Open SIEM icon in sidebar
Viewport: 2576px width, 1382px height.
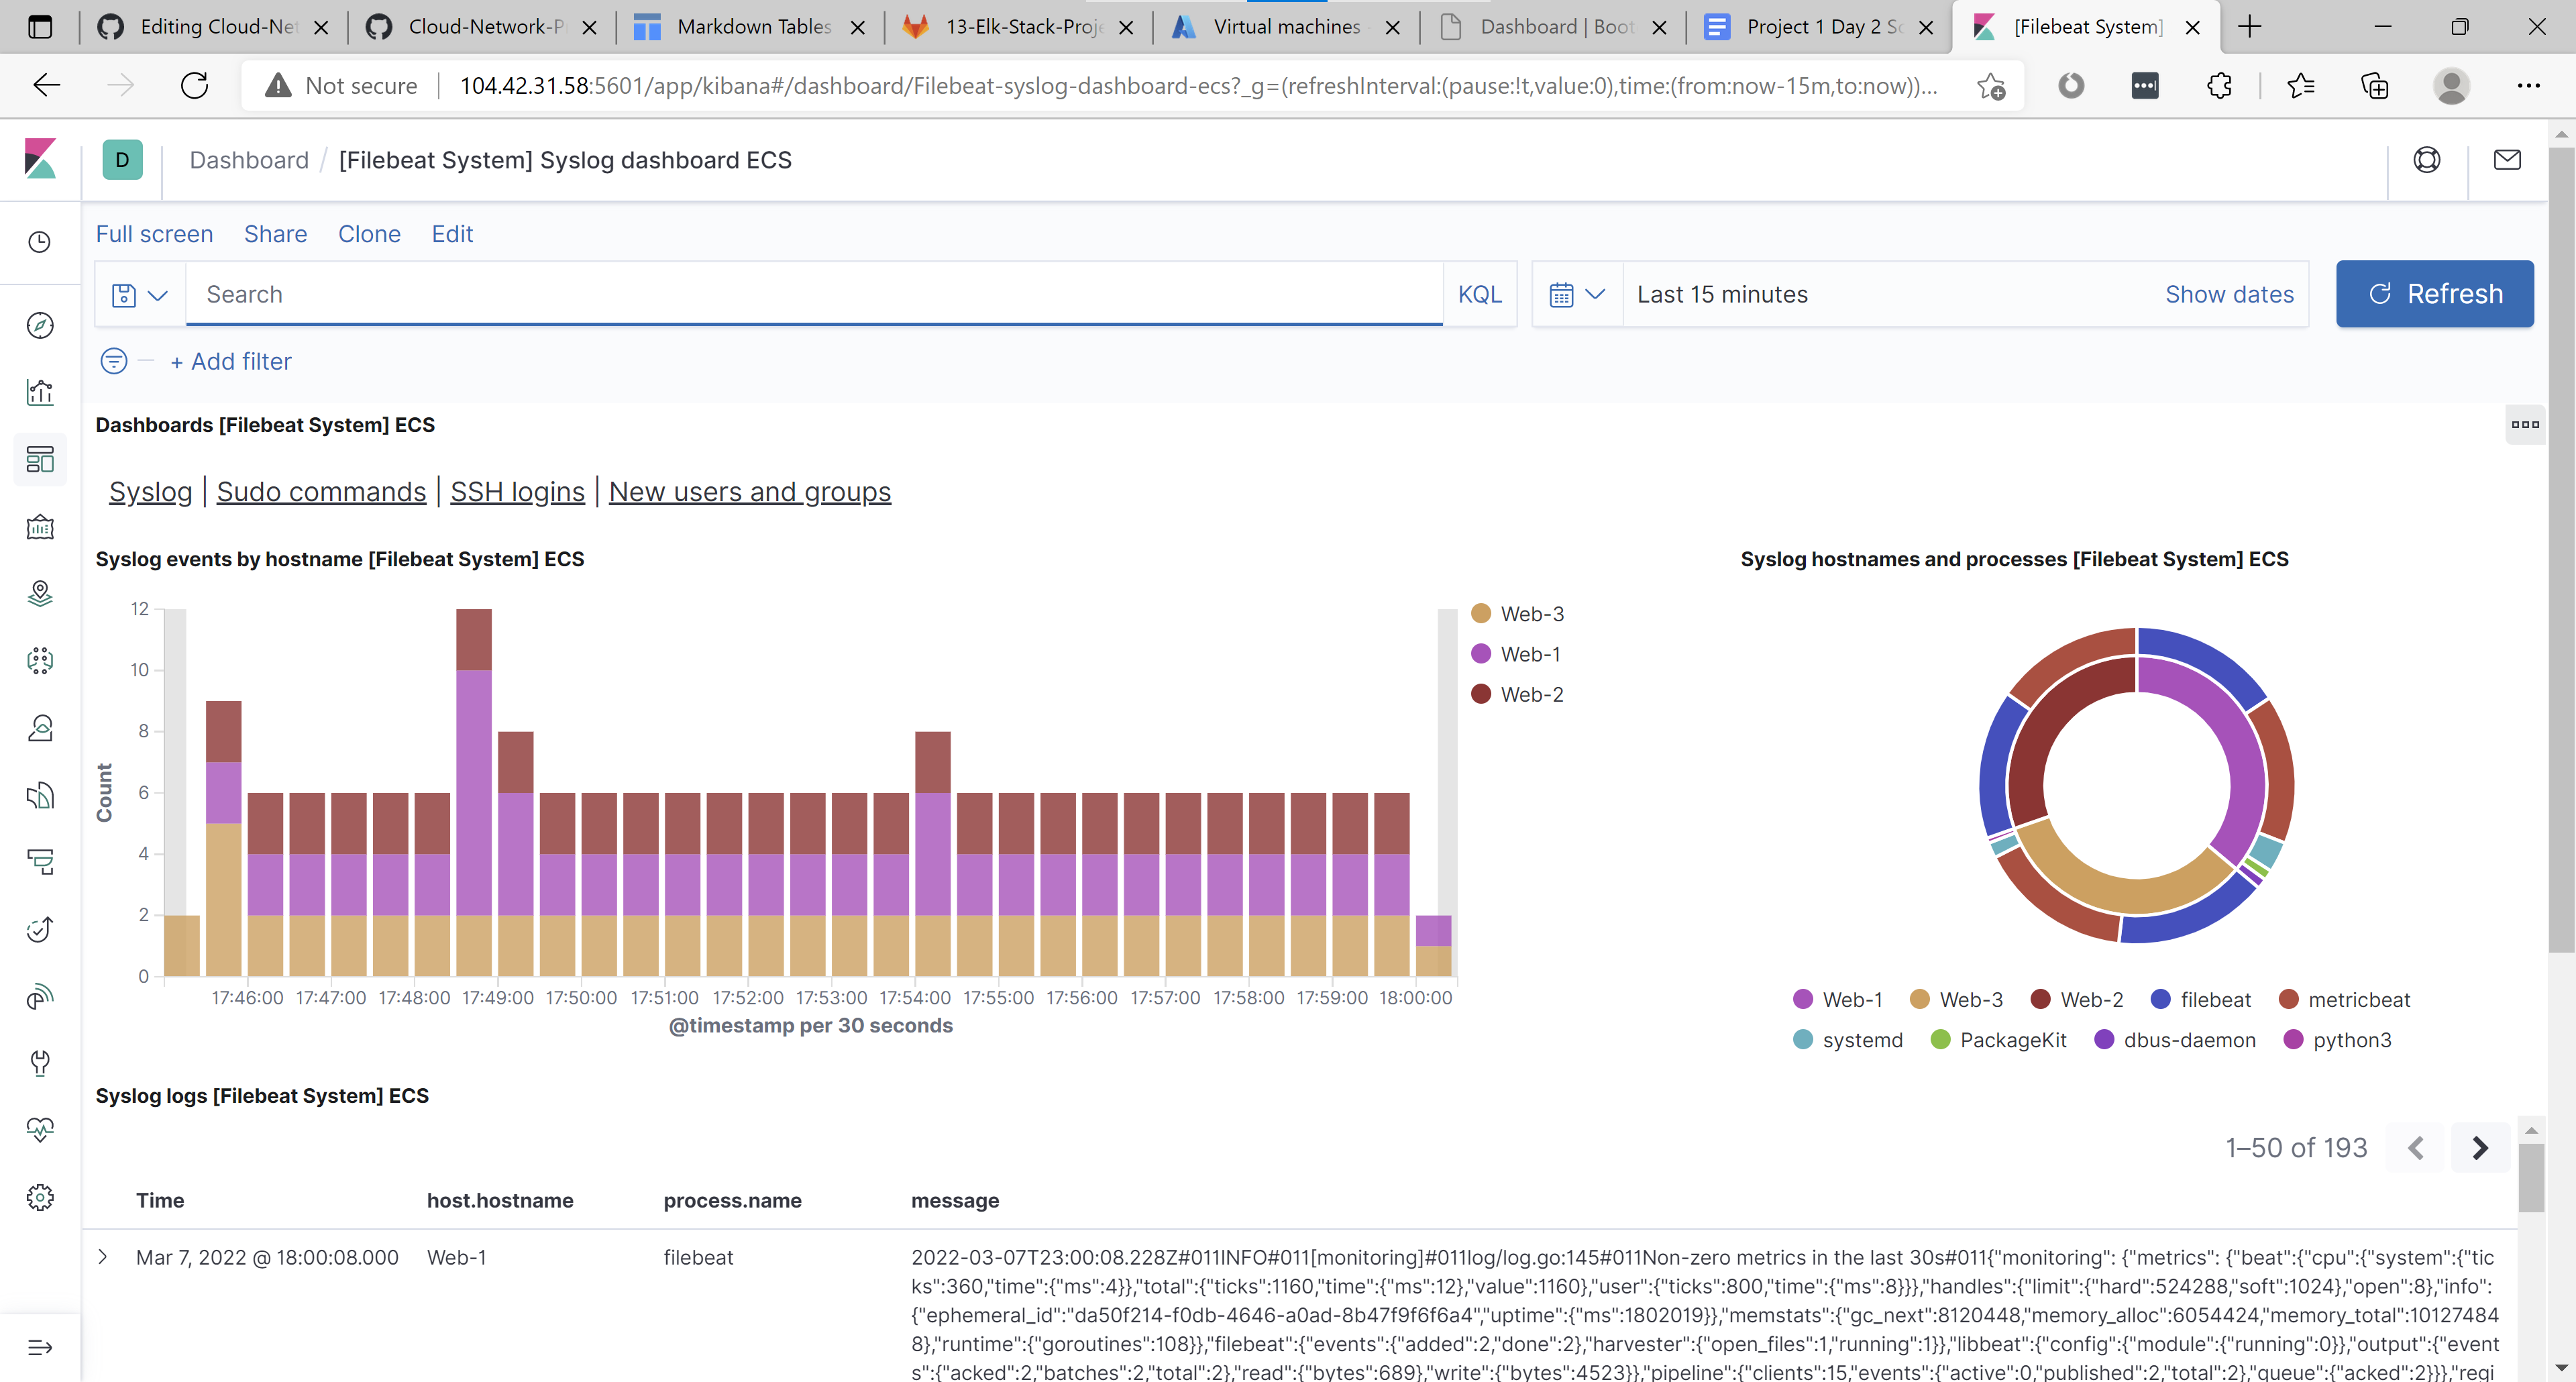(x=40, y=996)
